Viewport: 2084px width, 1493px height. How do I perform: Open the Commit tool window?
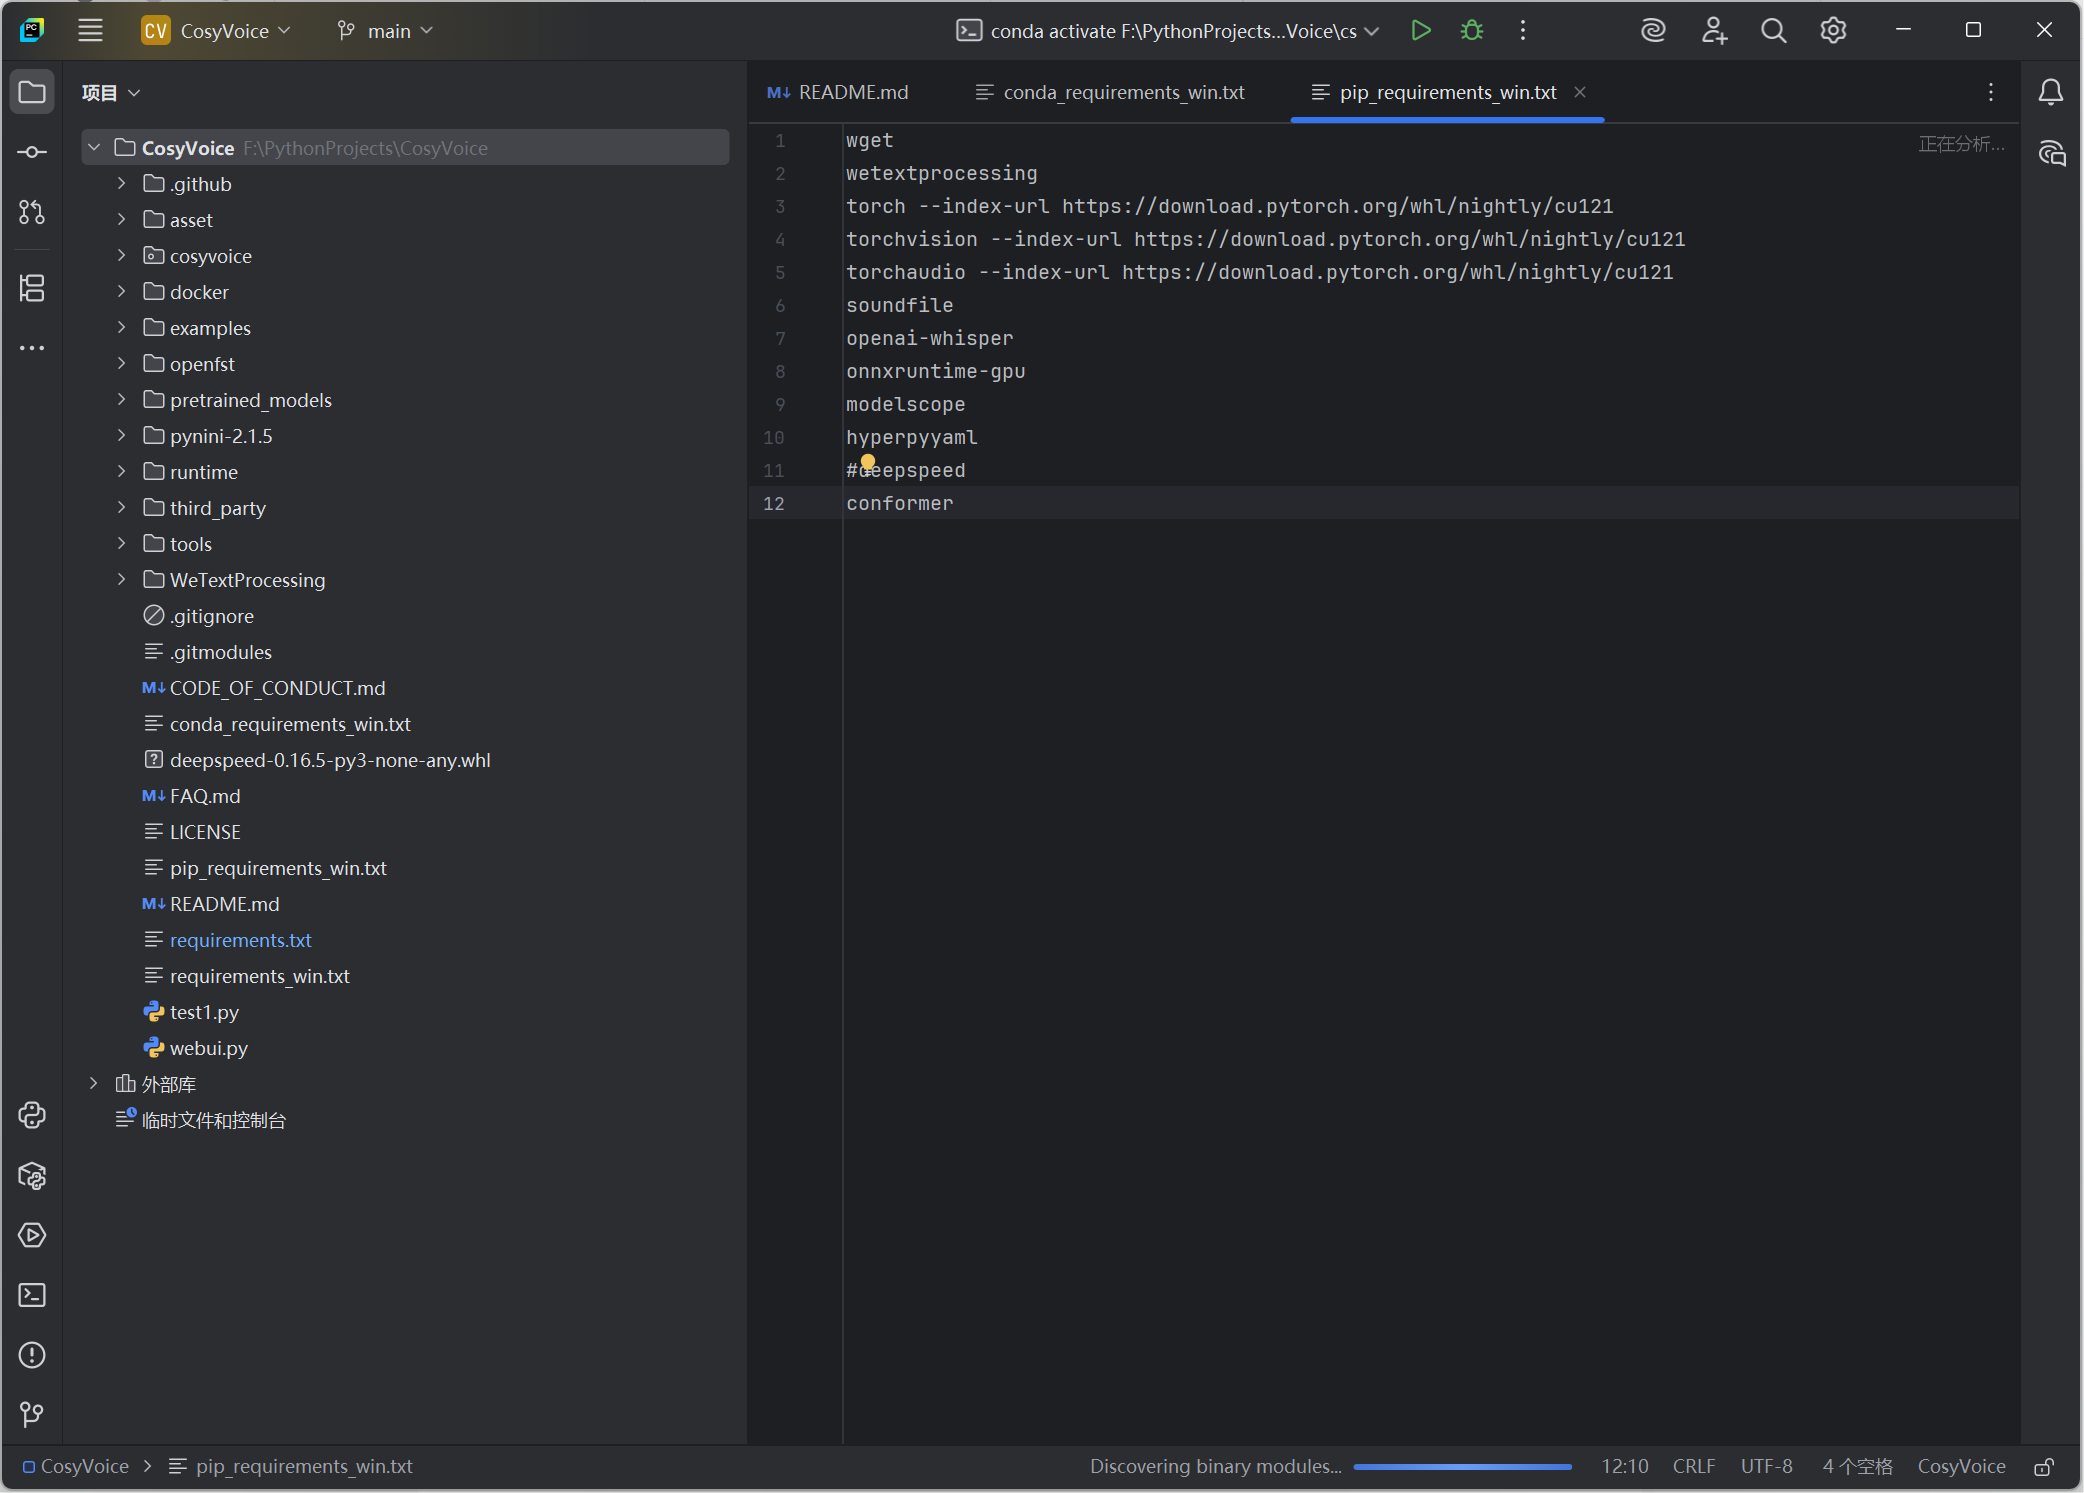(32, 152)
